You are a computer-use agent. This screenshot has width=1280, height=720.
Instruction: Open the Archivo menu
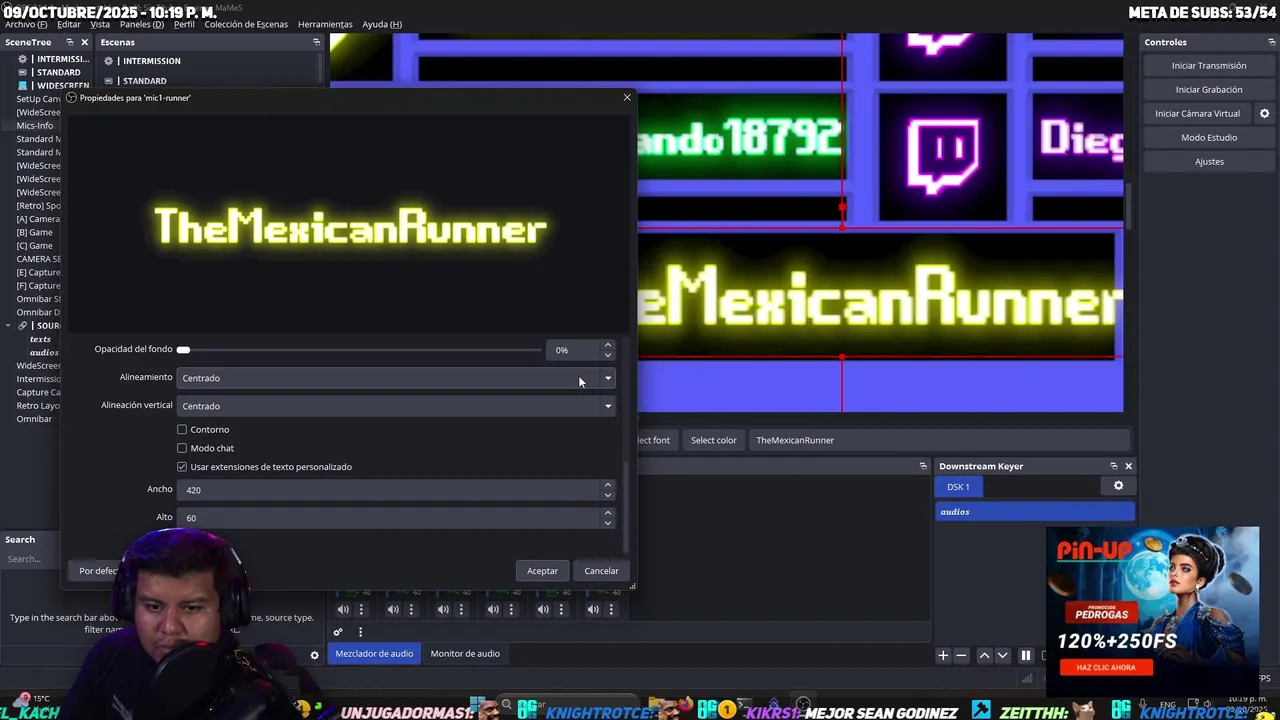25,24
